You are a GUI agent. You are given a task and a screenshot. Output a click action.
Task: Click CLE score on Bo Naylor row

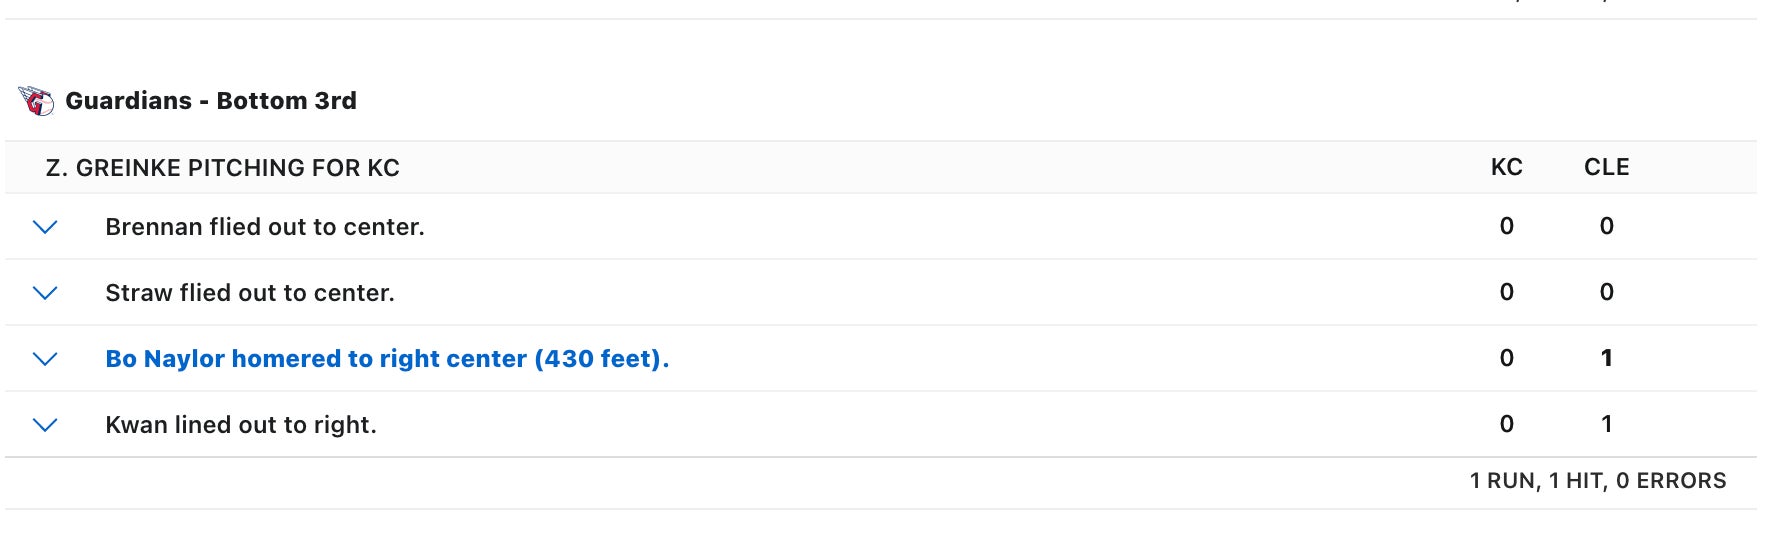click(x=1606, y=358)
